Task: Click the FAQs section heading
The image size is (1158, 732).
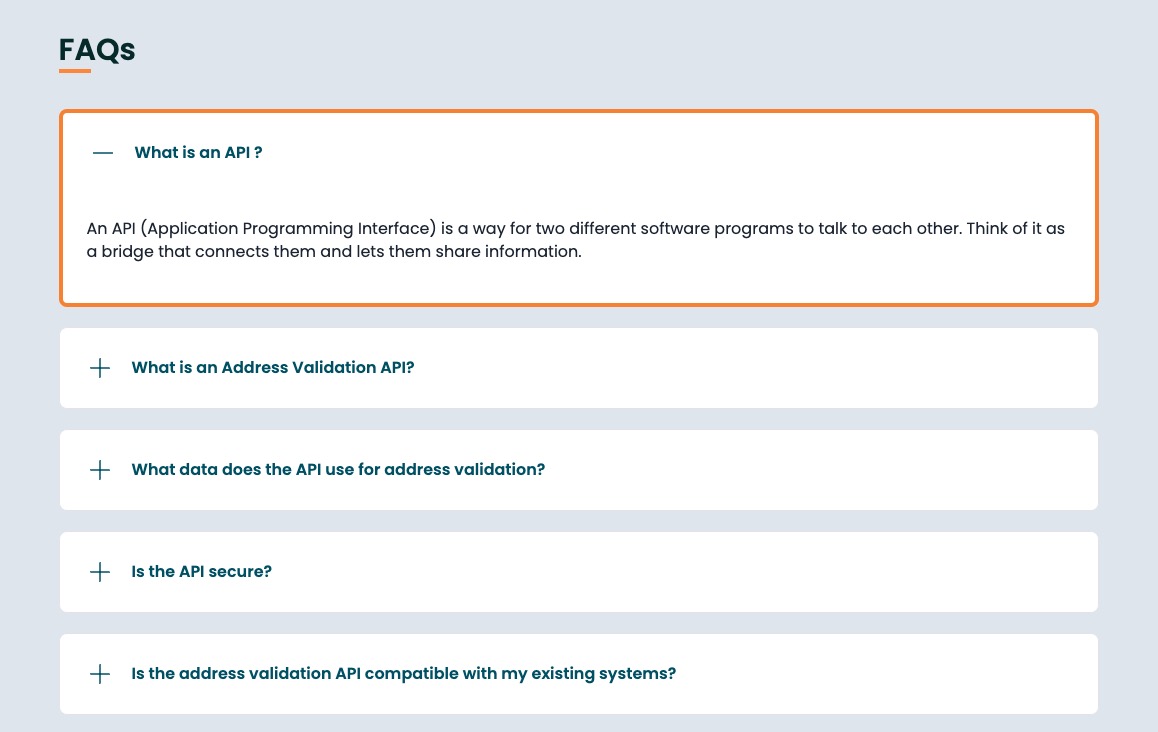Action: point(97,49)
